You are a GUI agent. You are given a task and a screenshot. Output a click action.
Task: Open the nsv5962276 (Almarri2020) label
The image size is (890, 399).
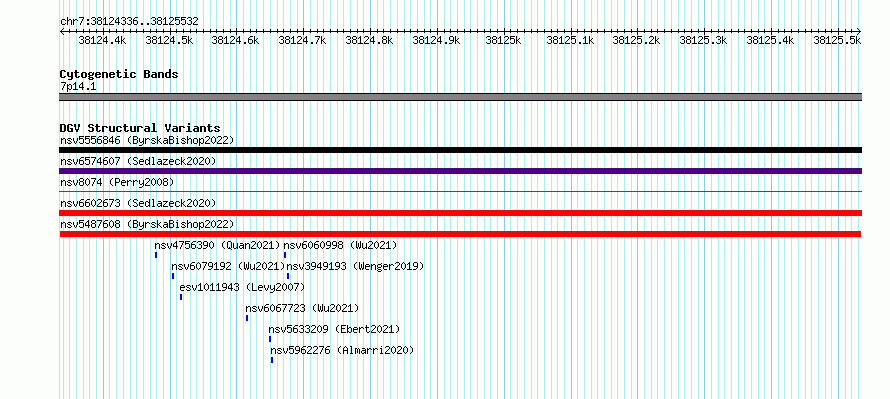pyautogui.click(x=342, y=350)
